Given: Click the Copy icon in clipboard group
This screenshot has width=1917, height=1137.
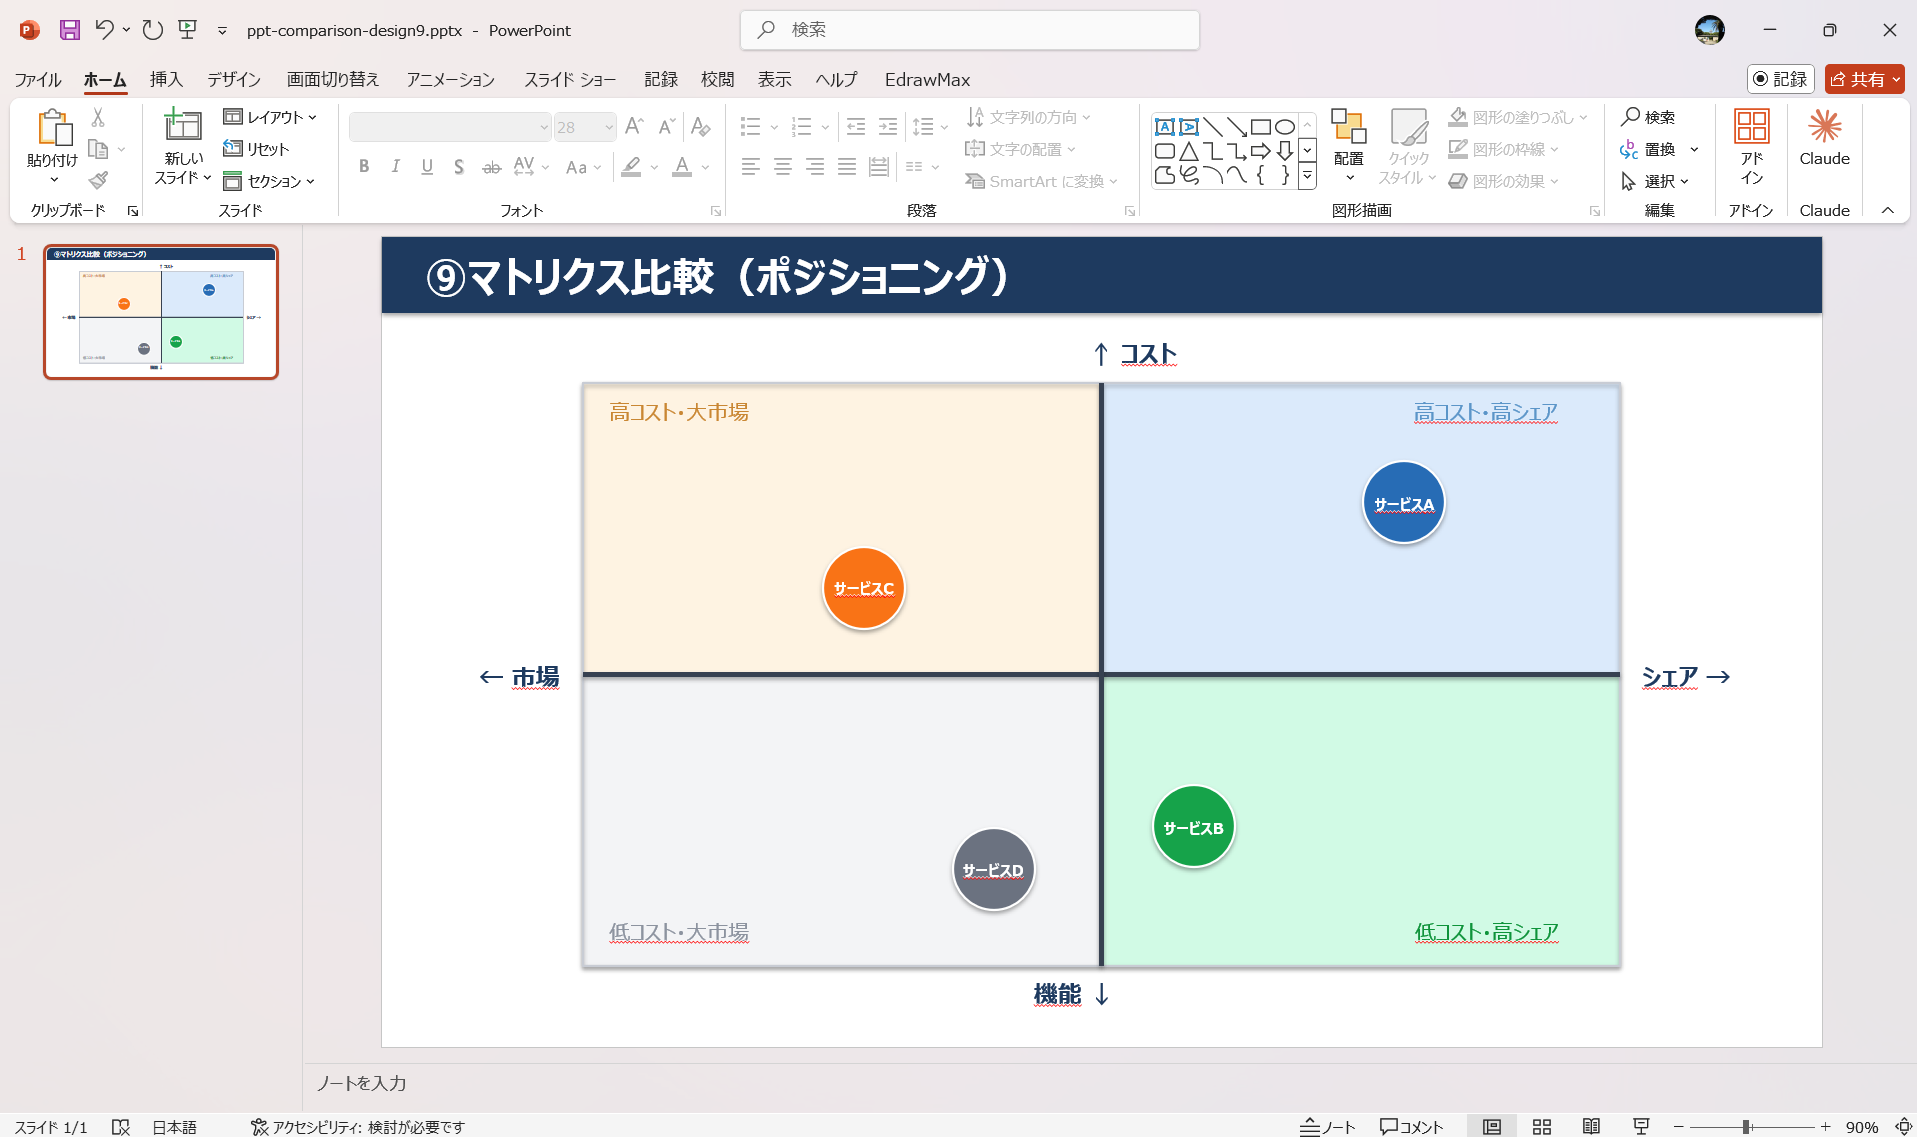Looking at the screenshot, I should [x=98, y=149].
